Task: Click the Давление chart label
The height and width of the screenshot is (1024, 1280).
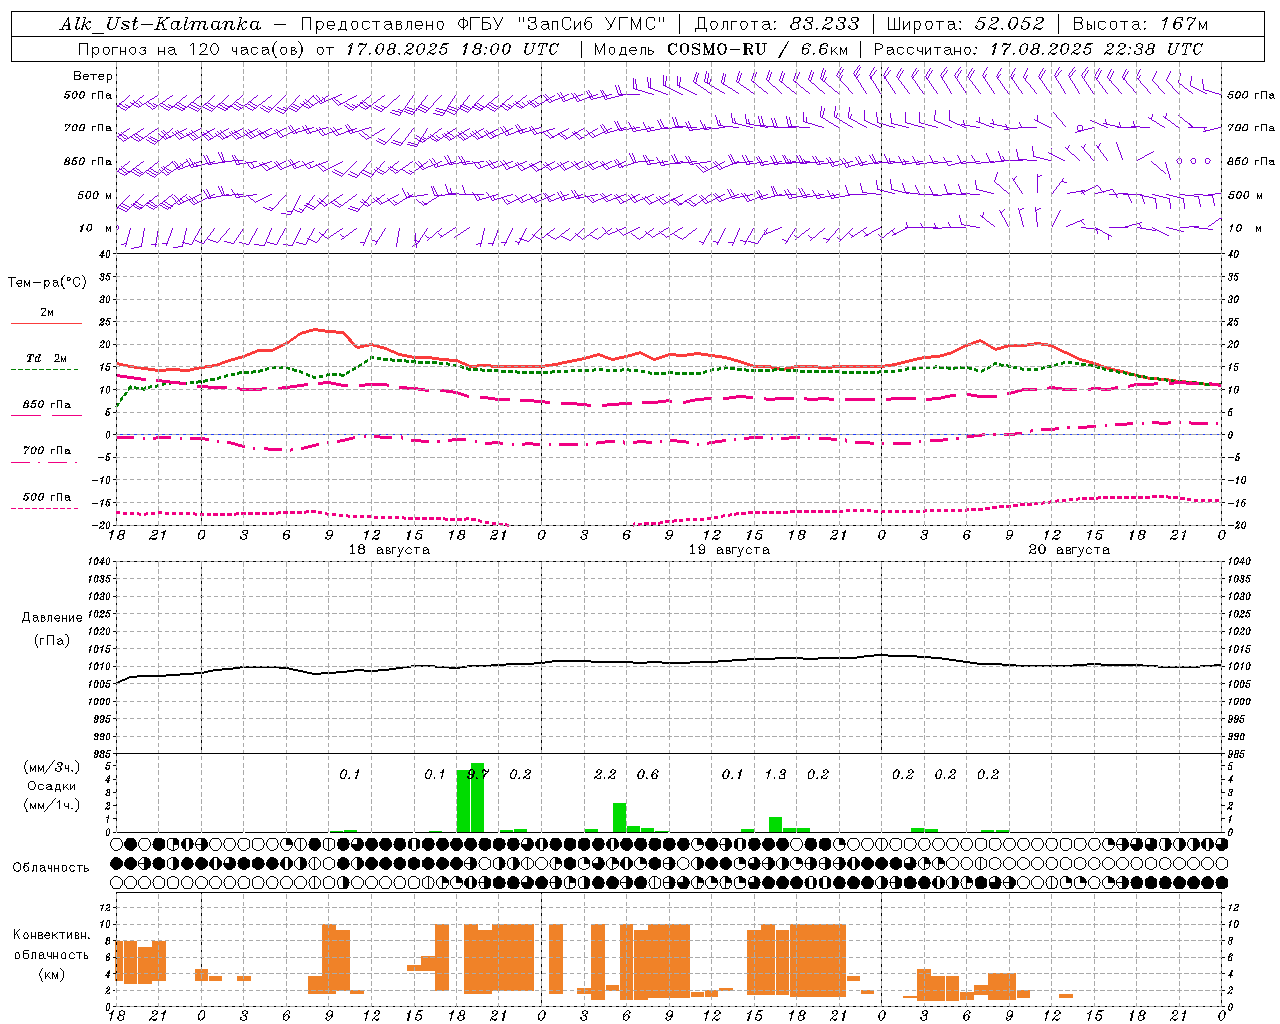Action: click(x=52, y=618)
